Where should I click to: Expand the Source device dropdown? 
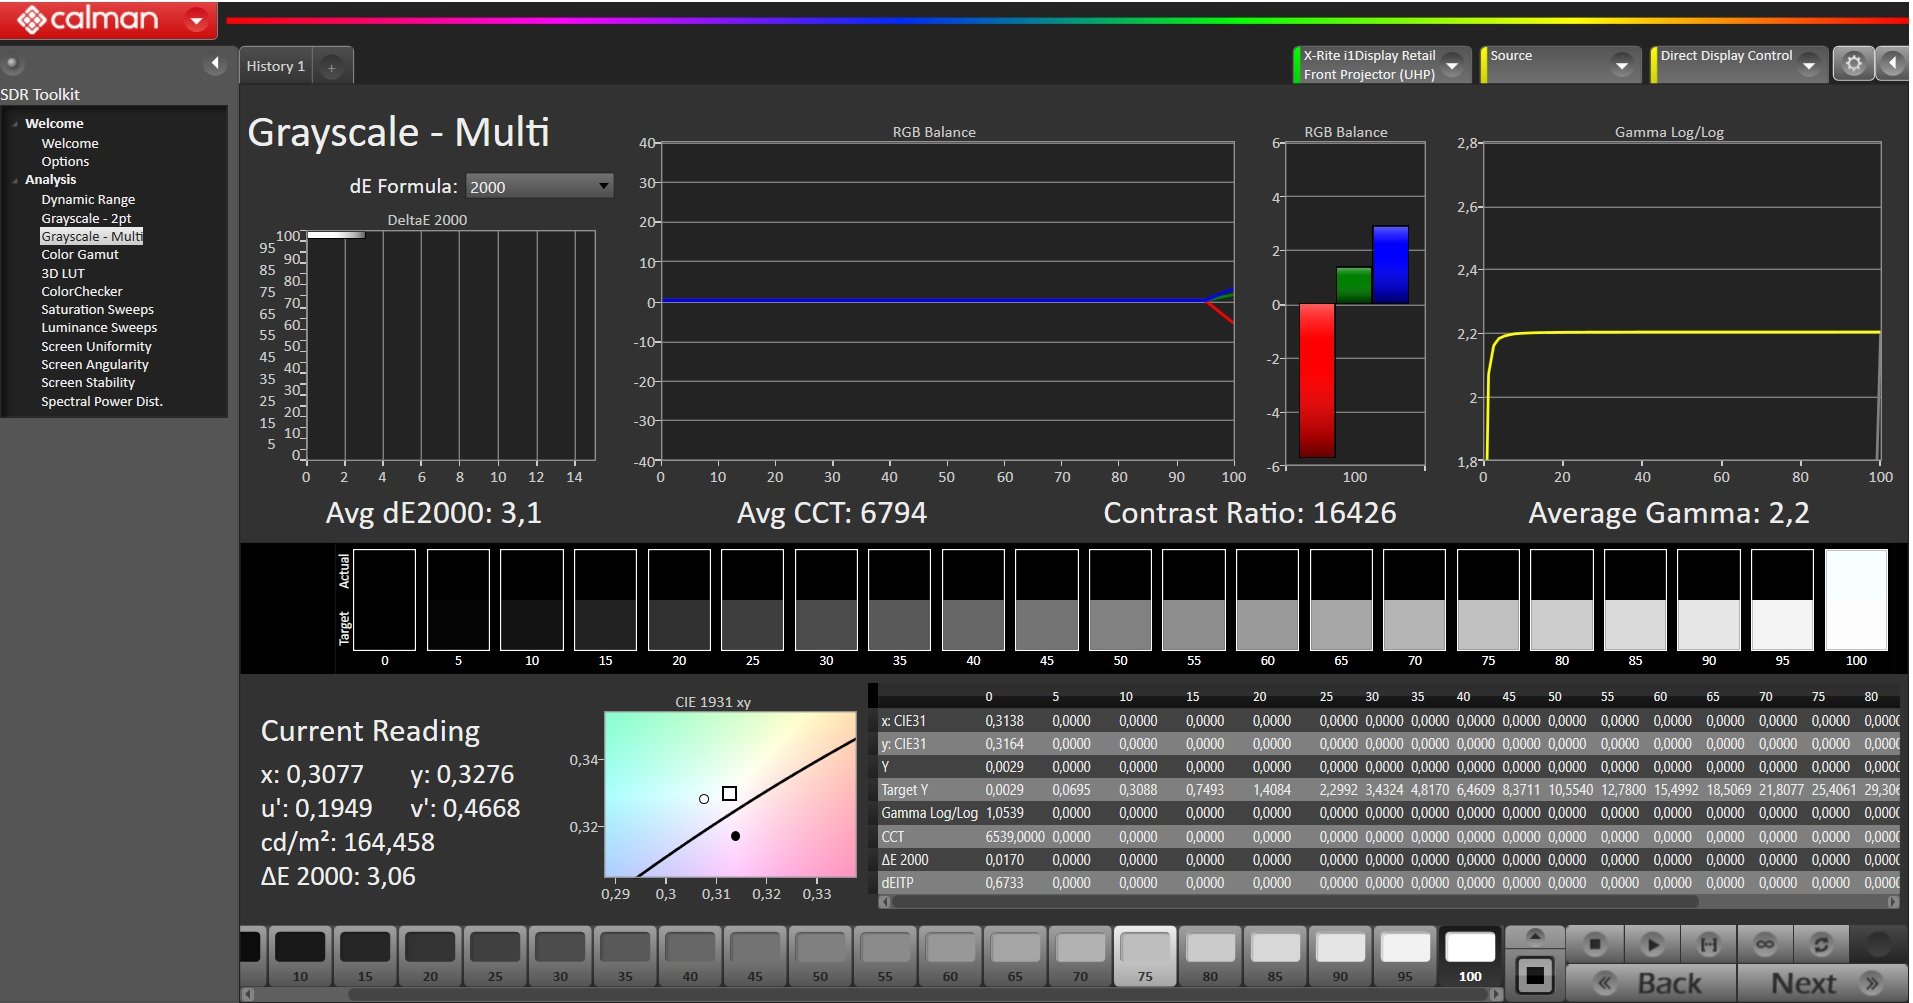[x=1621, y=65]
